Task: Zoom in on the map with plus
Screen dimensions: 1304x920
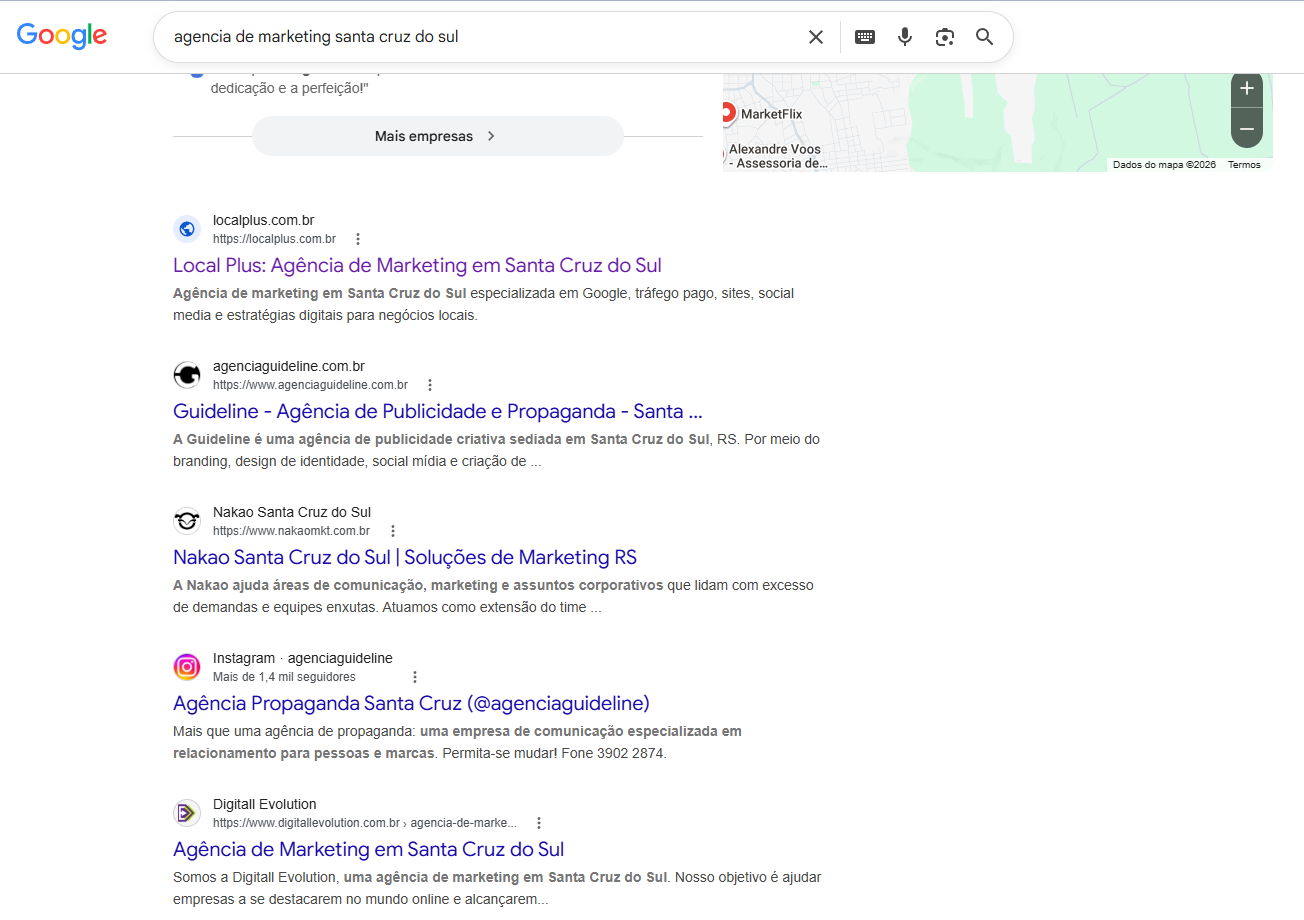Action: click(x=1247, y=89)
